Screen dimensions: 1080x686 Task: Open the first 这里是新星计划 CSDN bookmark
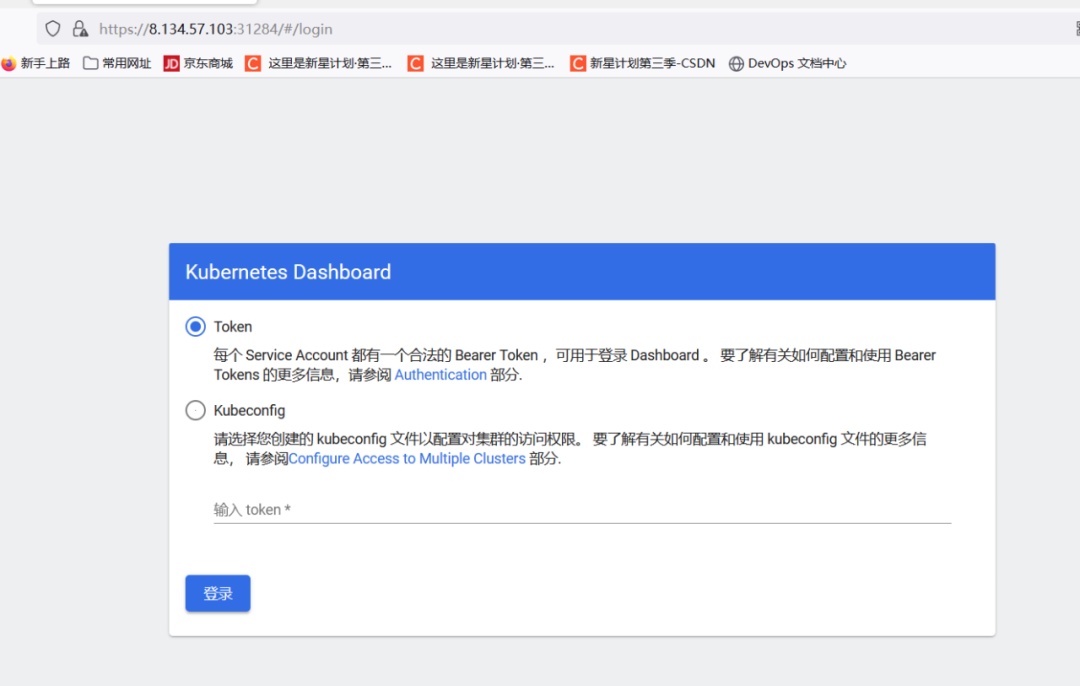click(x=319, y=63)
